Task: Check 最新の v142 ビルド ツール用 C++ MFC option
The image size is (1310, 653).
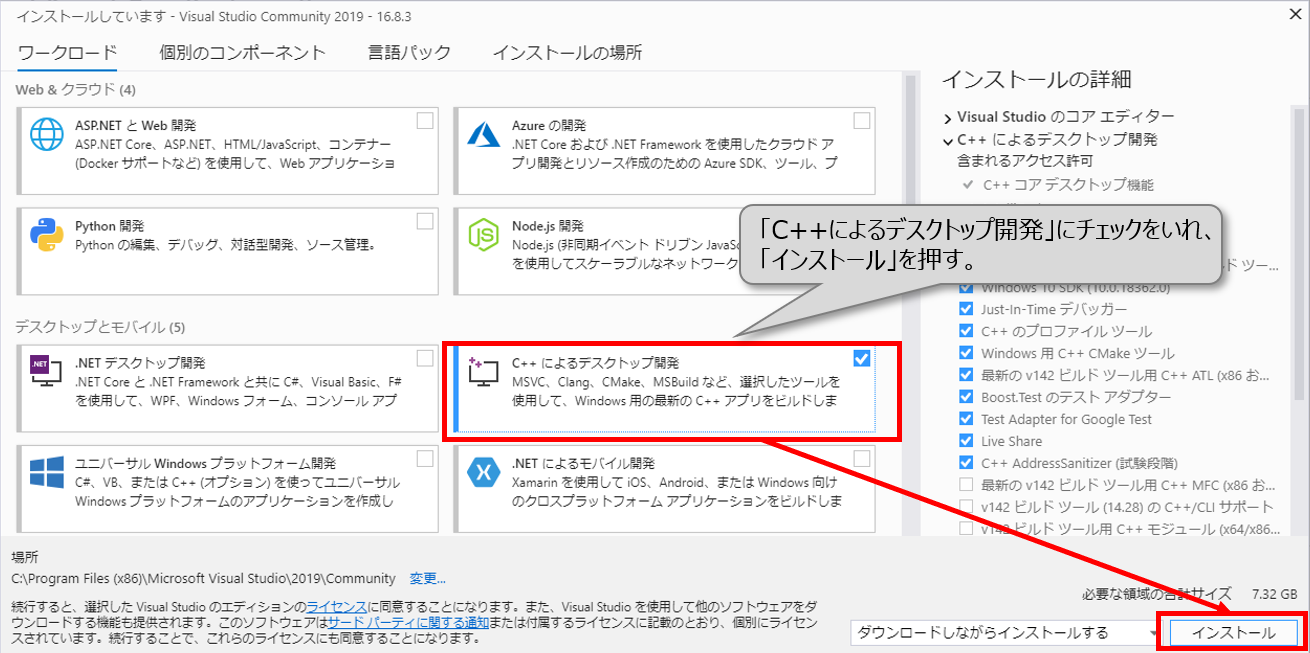Action: (x=966, y=485)
